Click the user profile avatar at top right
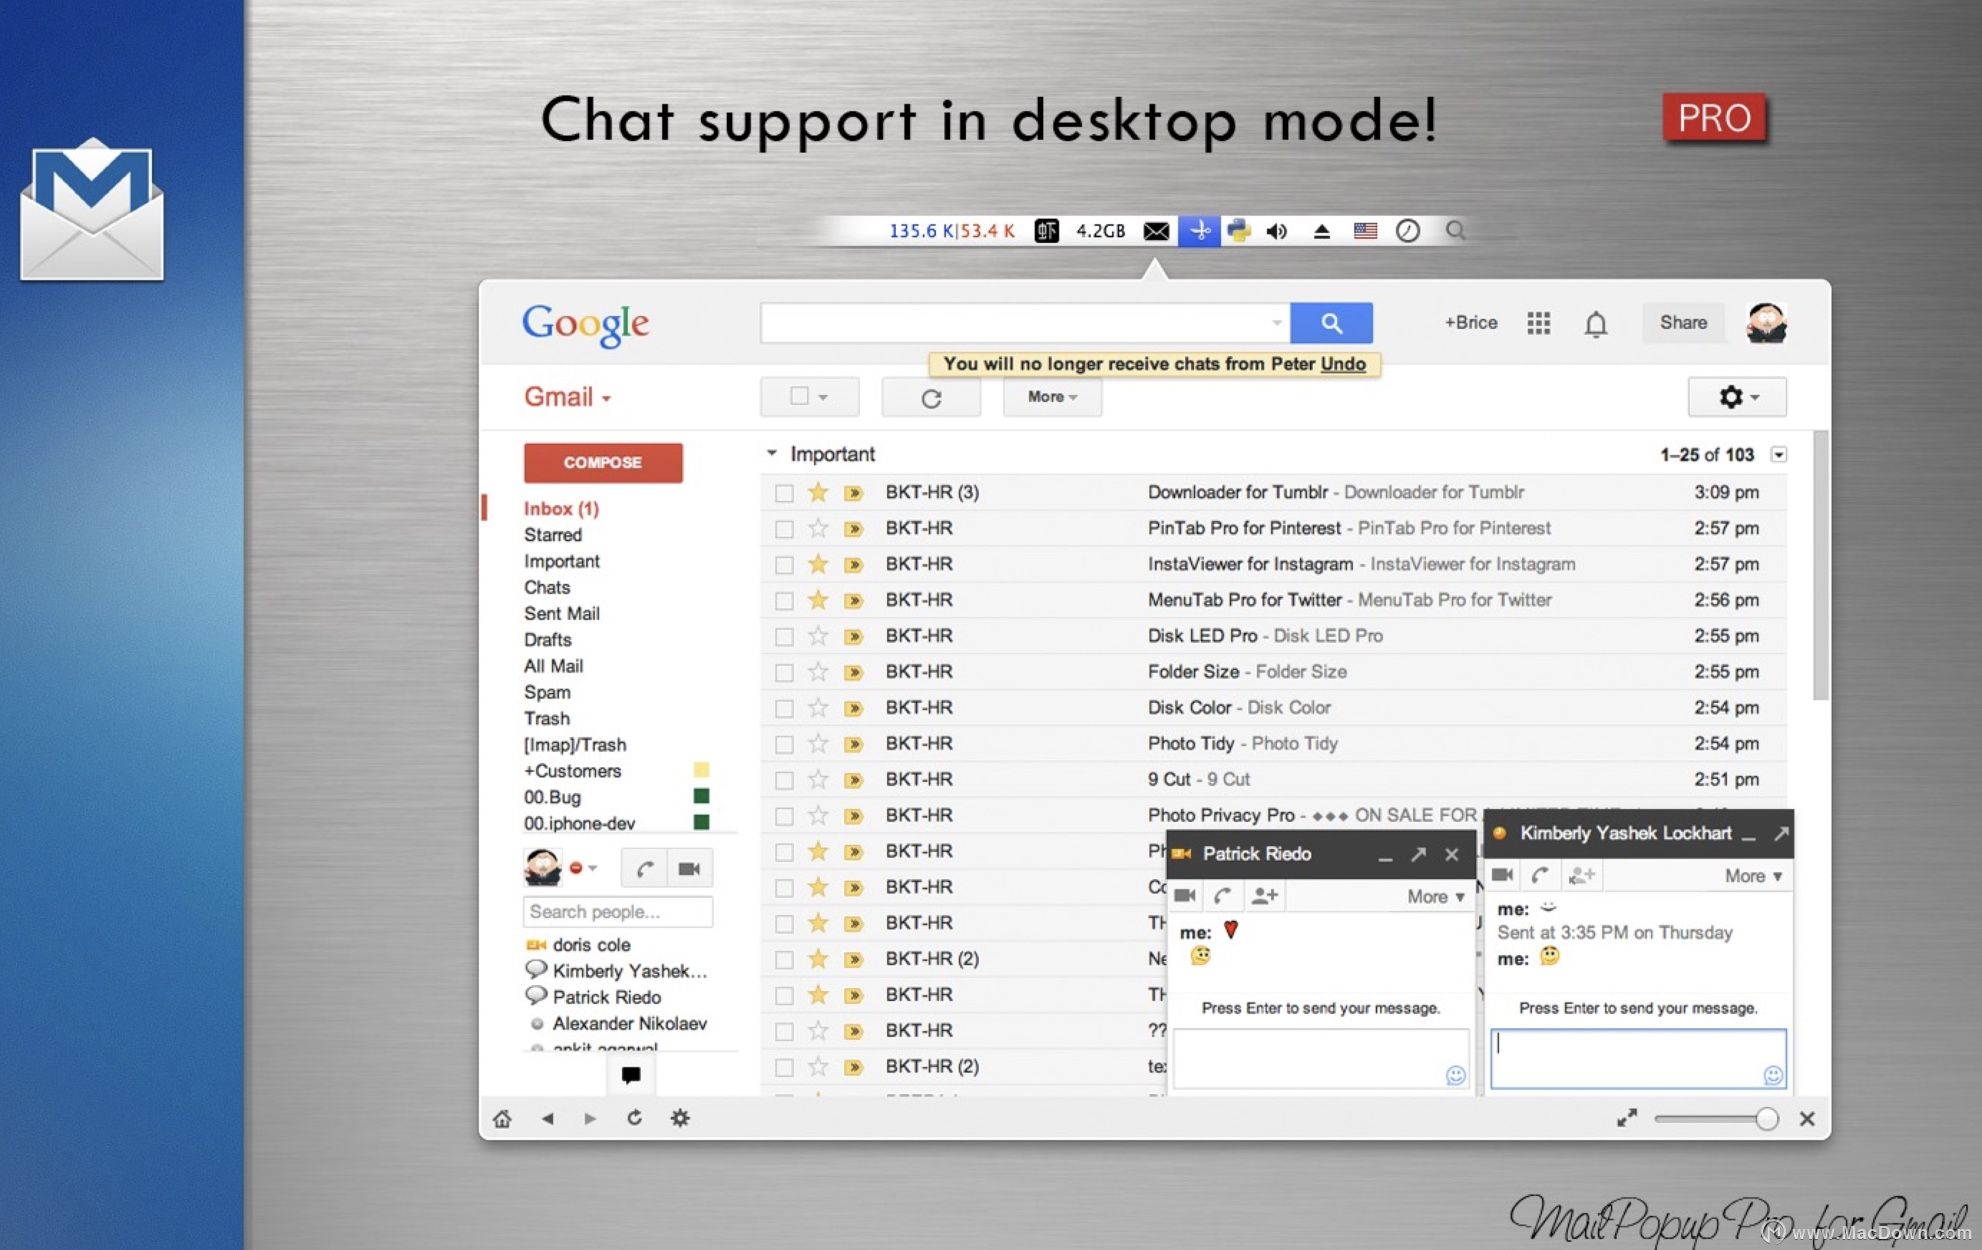The height and width of the screenshot is (1250, 1982). pyautogui.click(x=1767, y=323)
